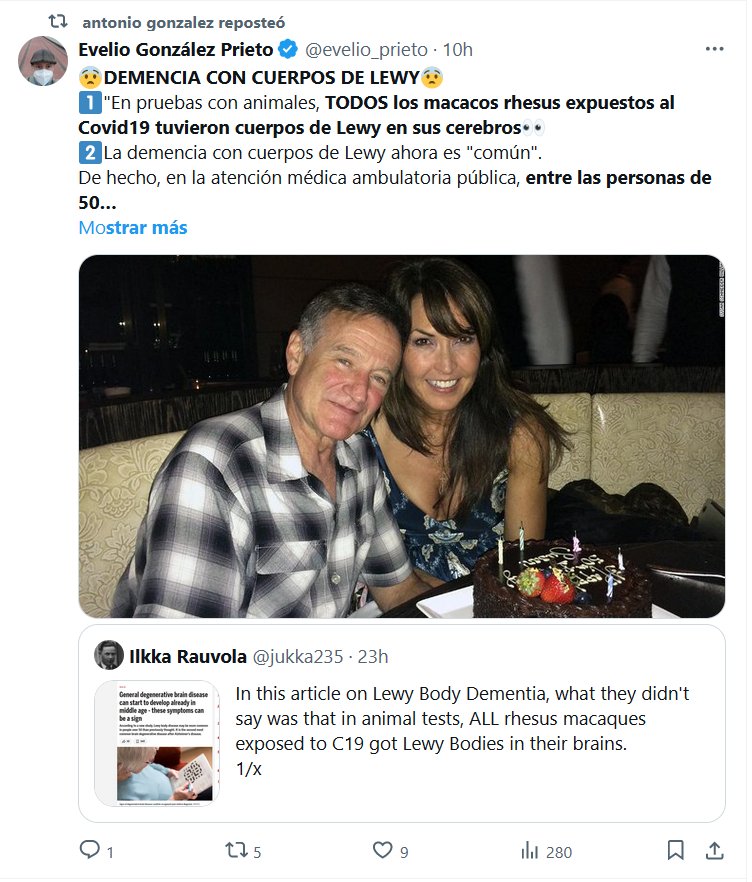This screenshot has width=752, height=882.
Task: Open the three-dot more options menu
Action: [x=714, y=49]
